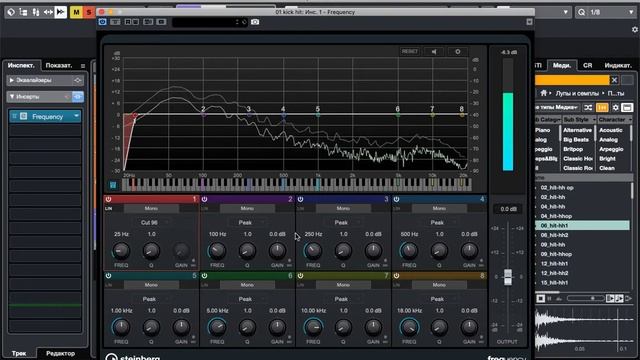
Task: Switch to the Показат. tab
Action: [x=59, y=65]
